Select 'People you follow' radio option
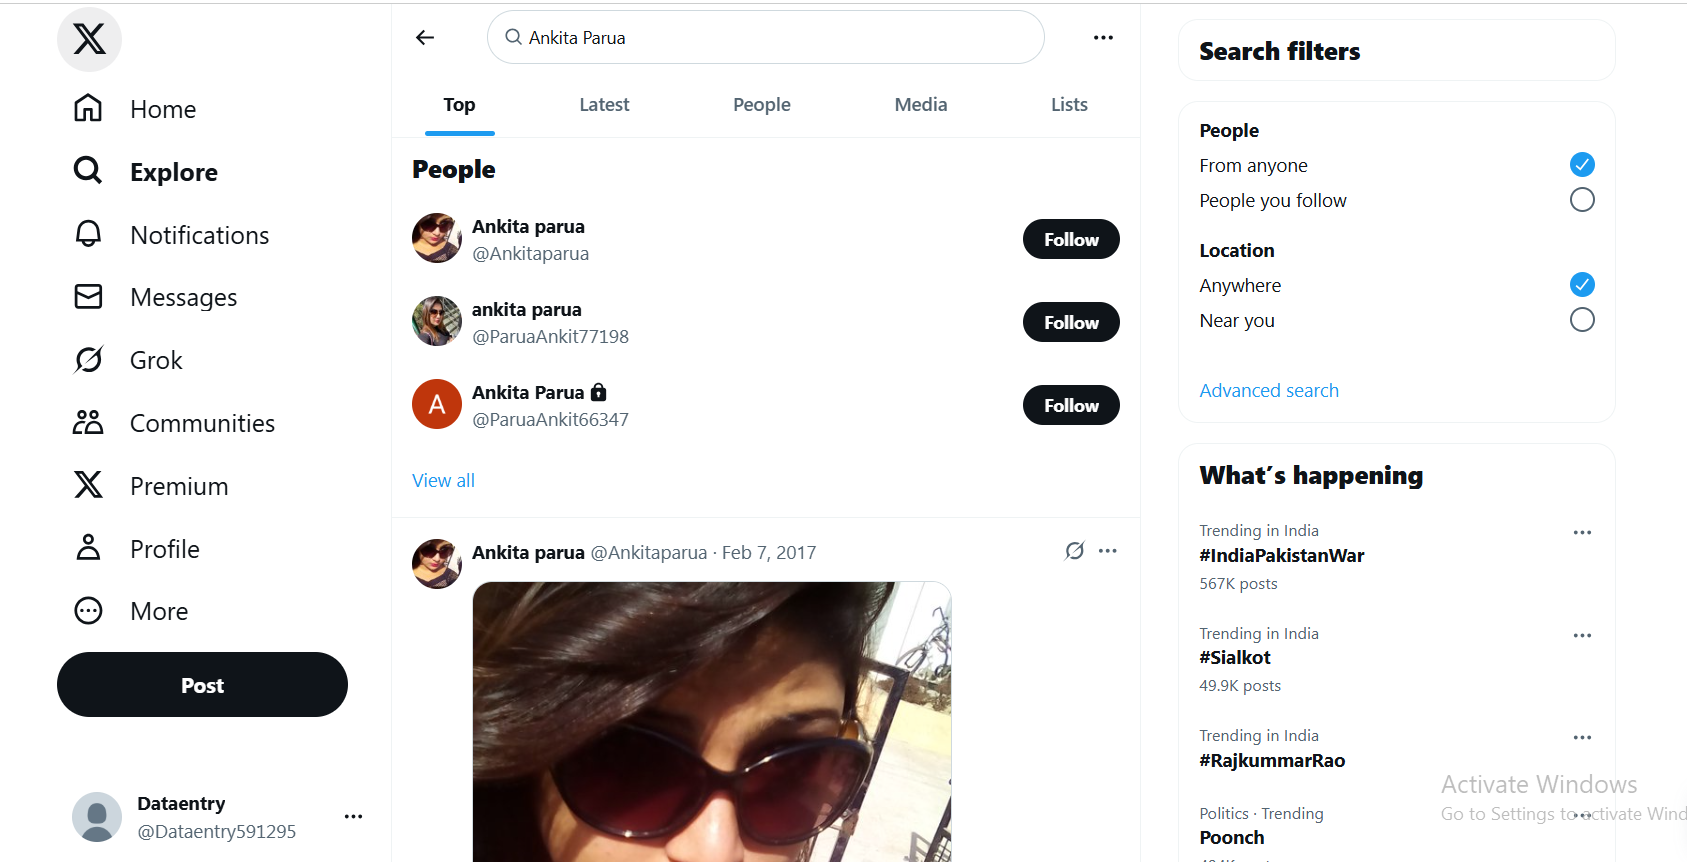 [x=1581, y=200]
